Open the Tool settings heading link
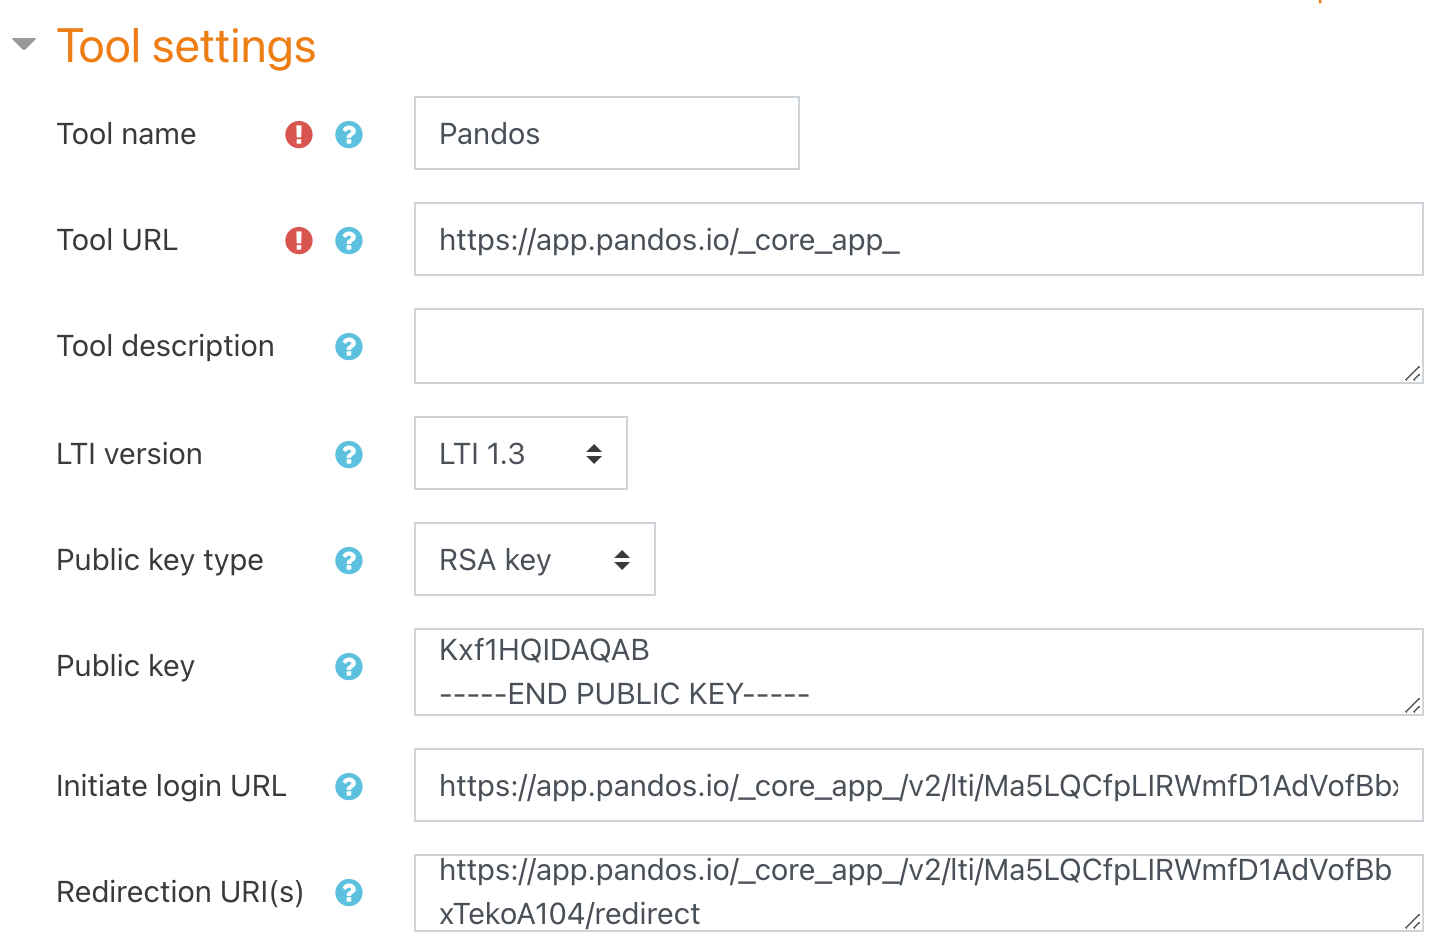The height and width of the screenshot is (952, 1446). tap(186, 46)
